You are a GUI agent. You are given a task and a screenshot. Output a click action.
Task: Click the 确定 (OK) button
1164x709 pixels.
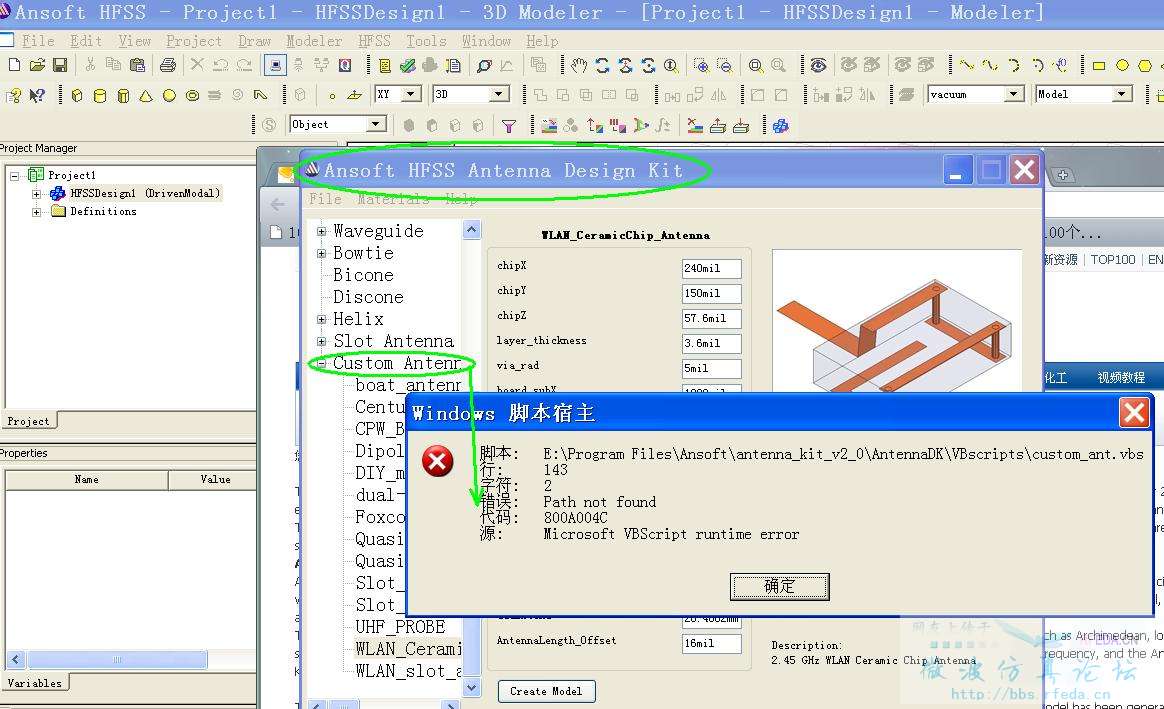pos(779,587)
